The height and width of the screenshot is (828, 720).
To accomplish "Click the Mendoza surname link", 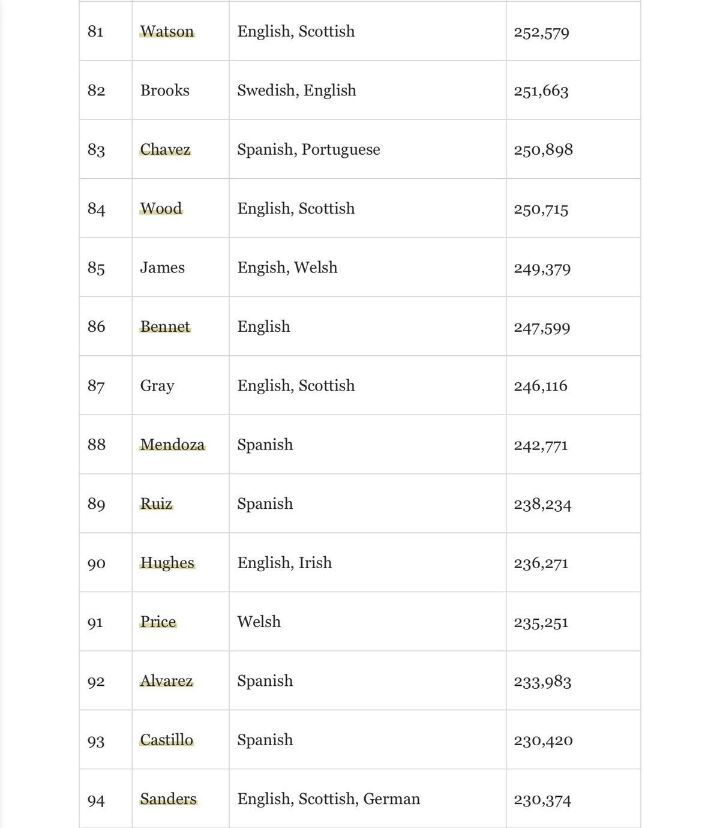I will click(172, 444).
